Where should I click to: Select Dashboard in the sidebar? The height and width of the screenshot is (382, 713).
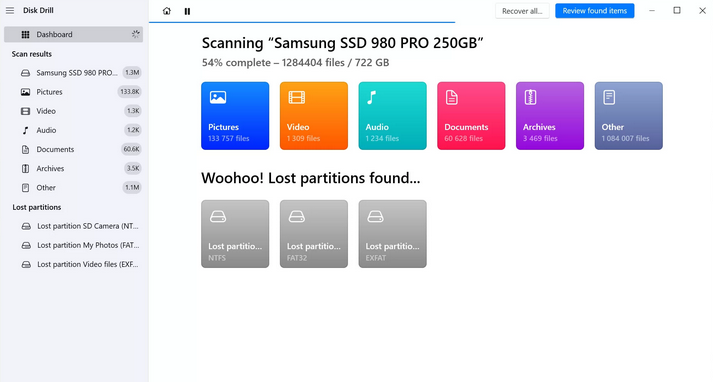74,35
